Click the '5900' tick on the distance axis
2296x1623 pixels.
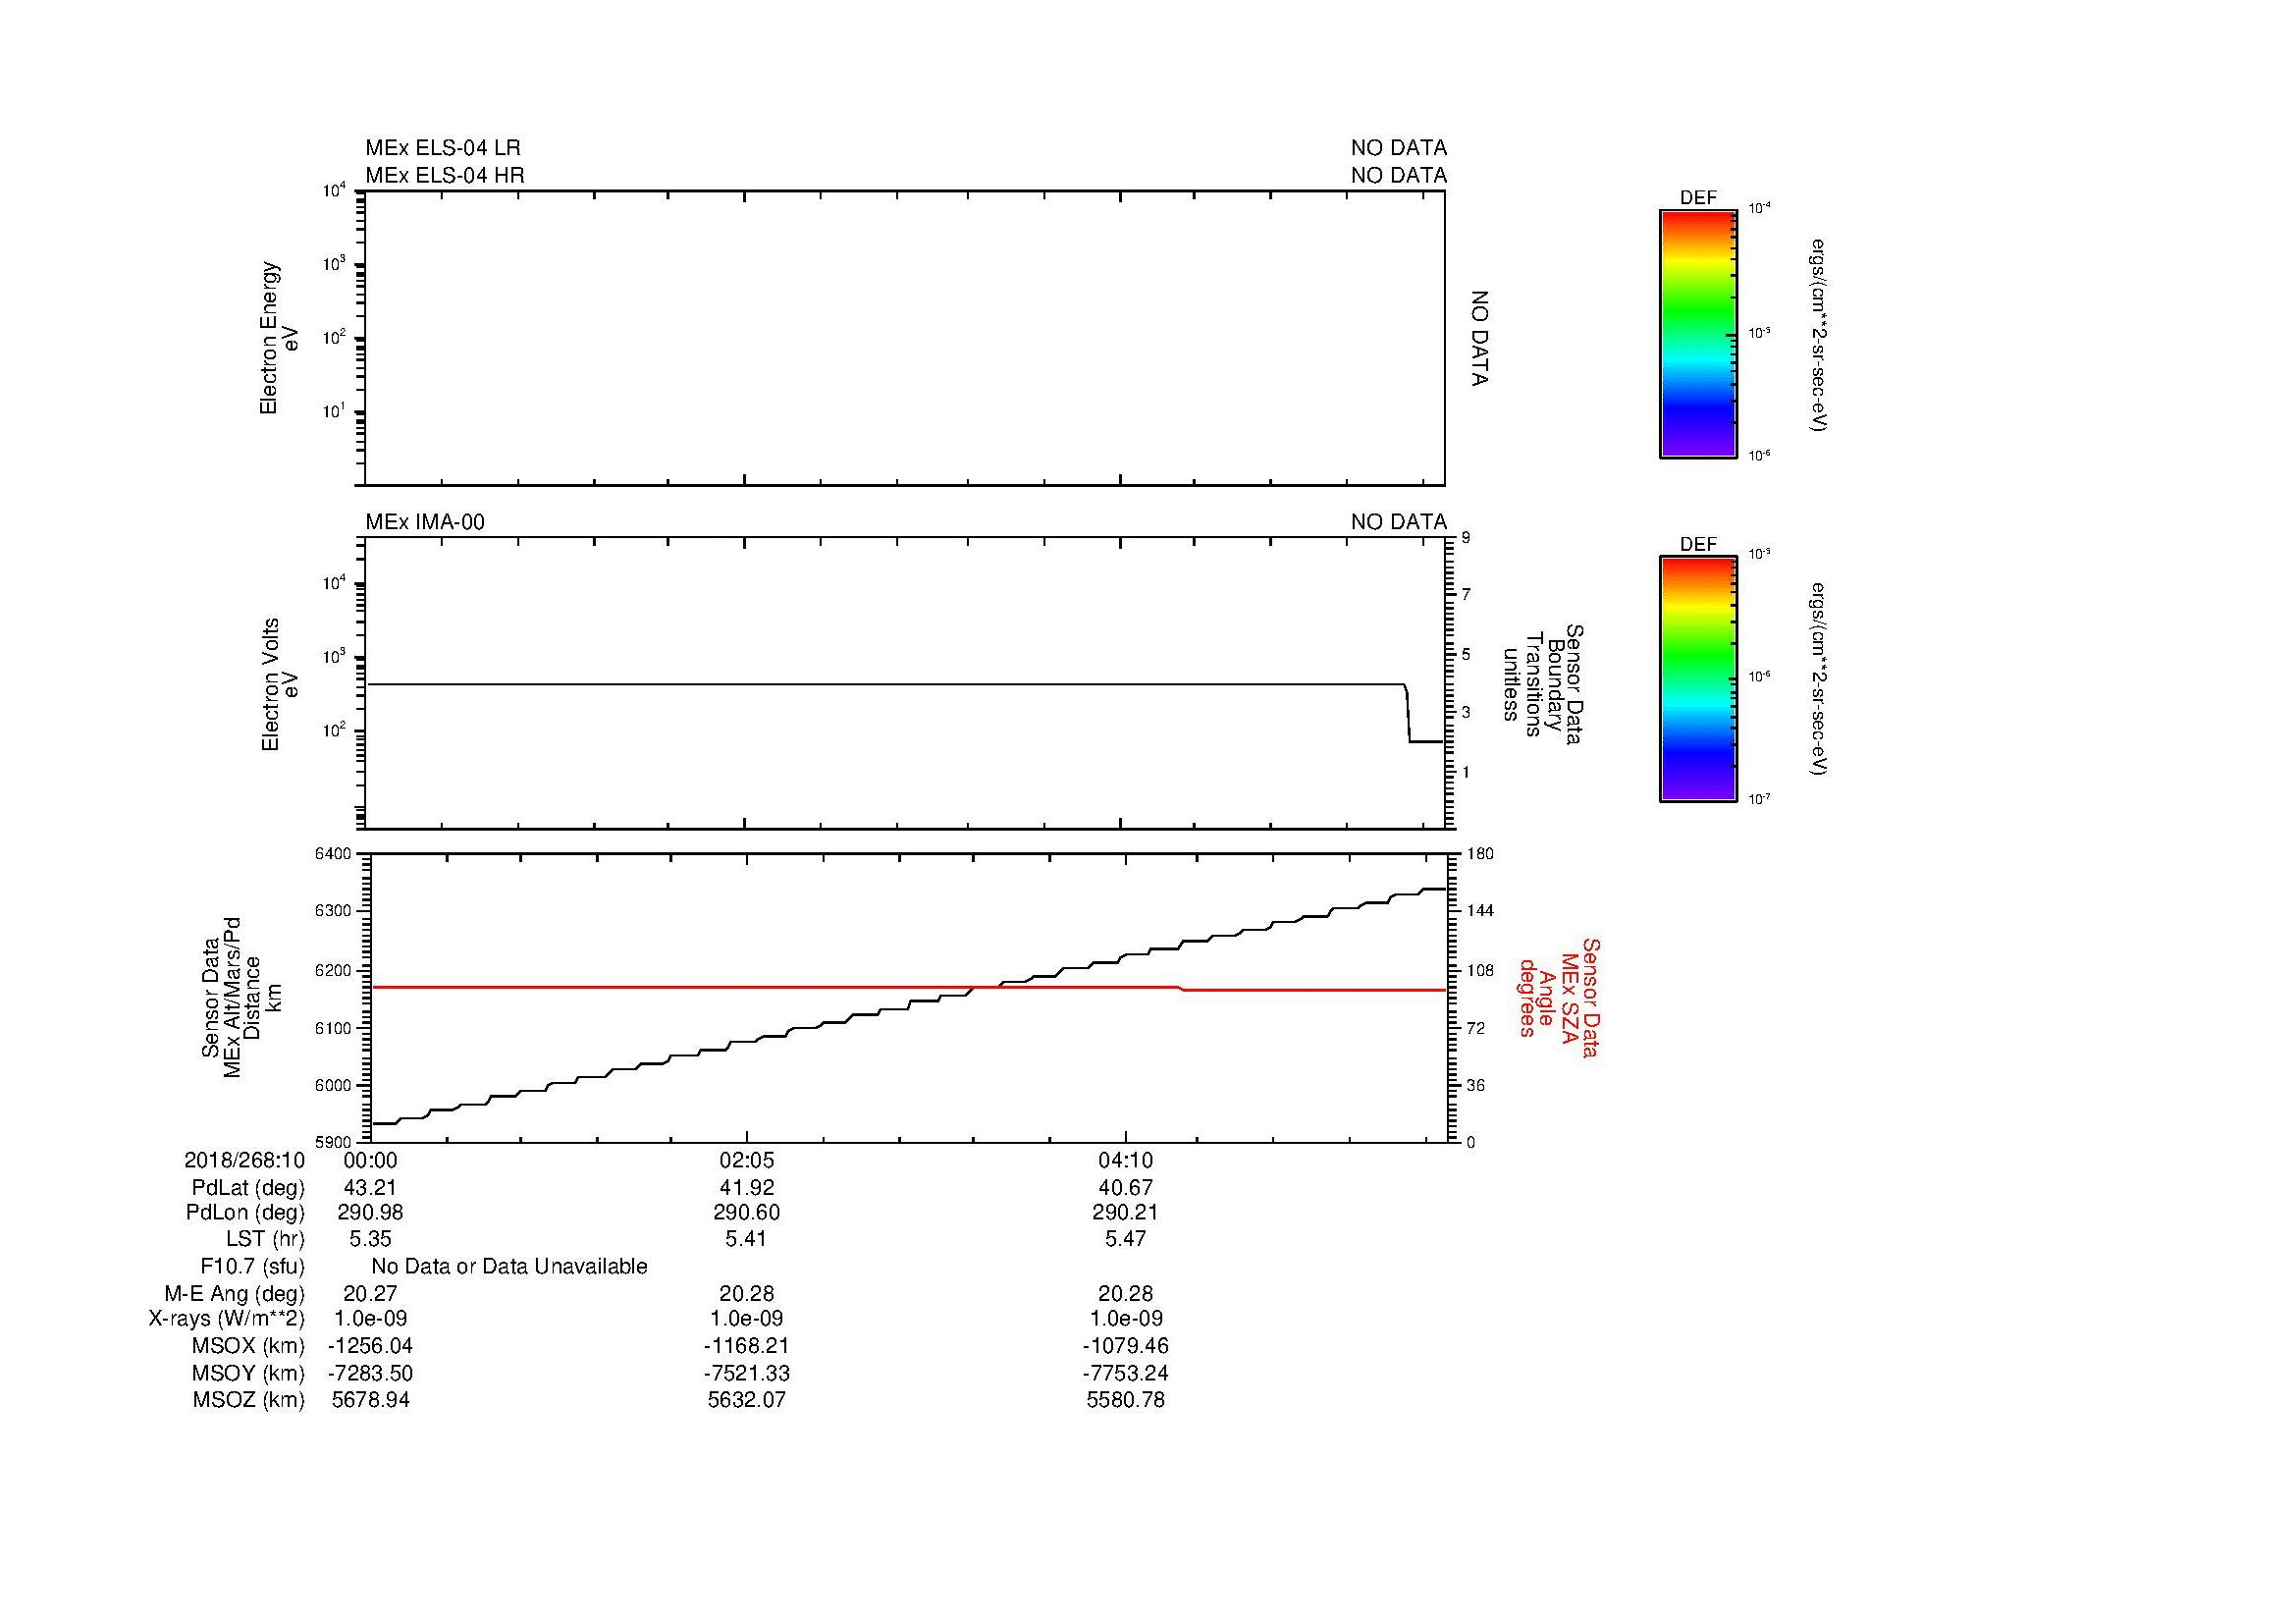click(x=333, y=1142)
